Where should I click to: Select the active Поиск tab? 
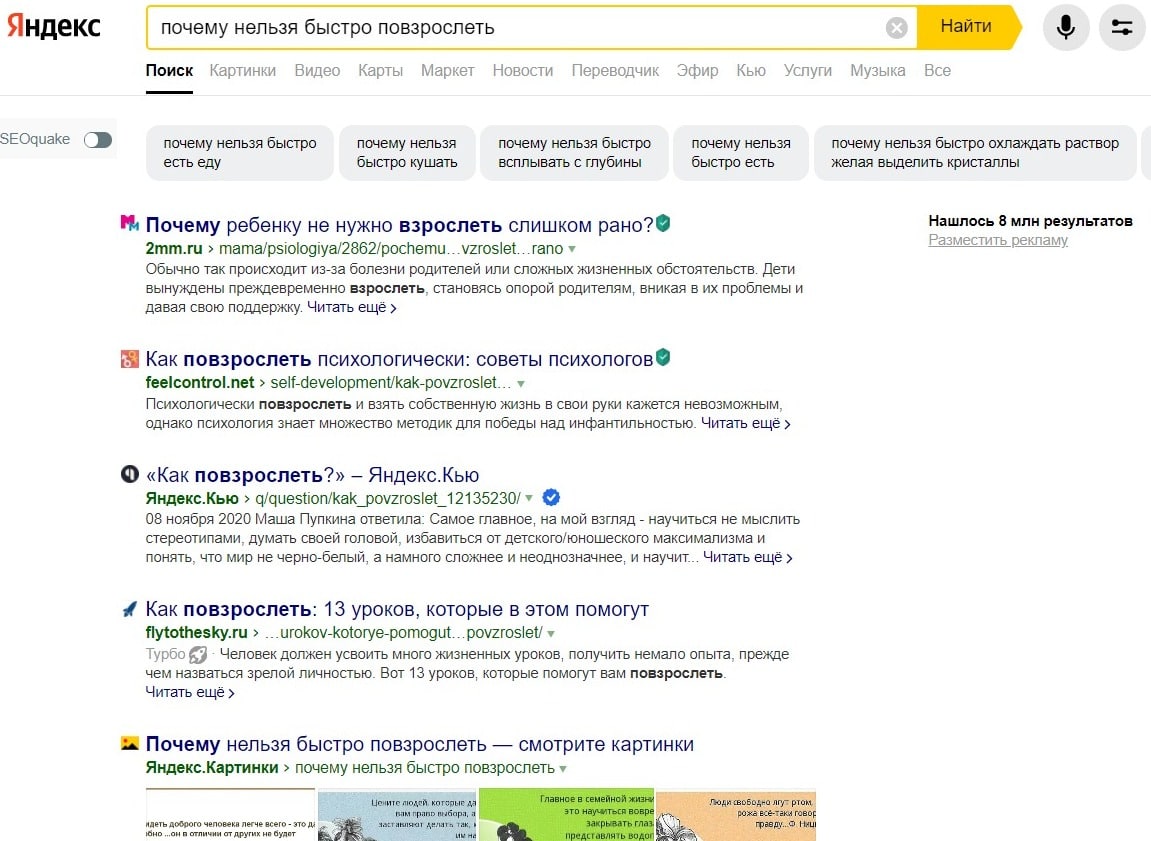(x=169, y=70)
